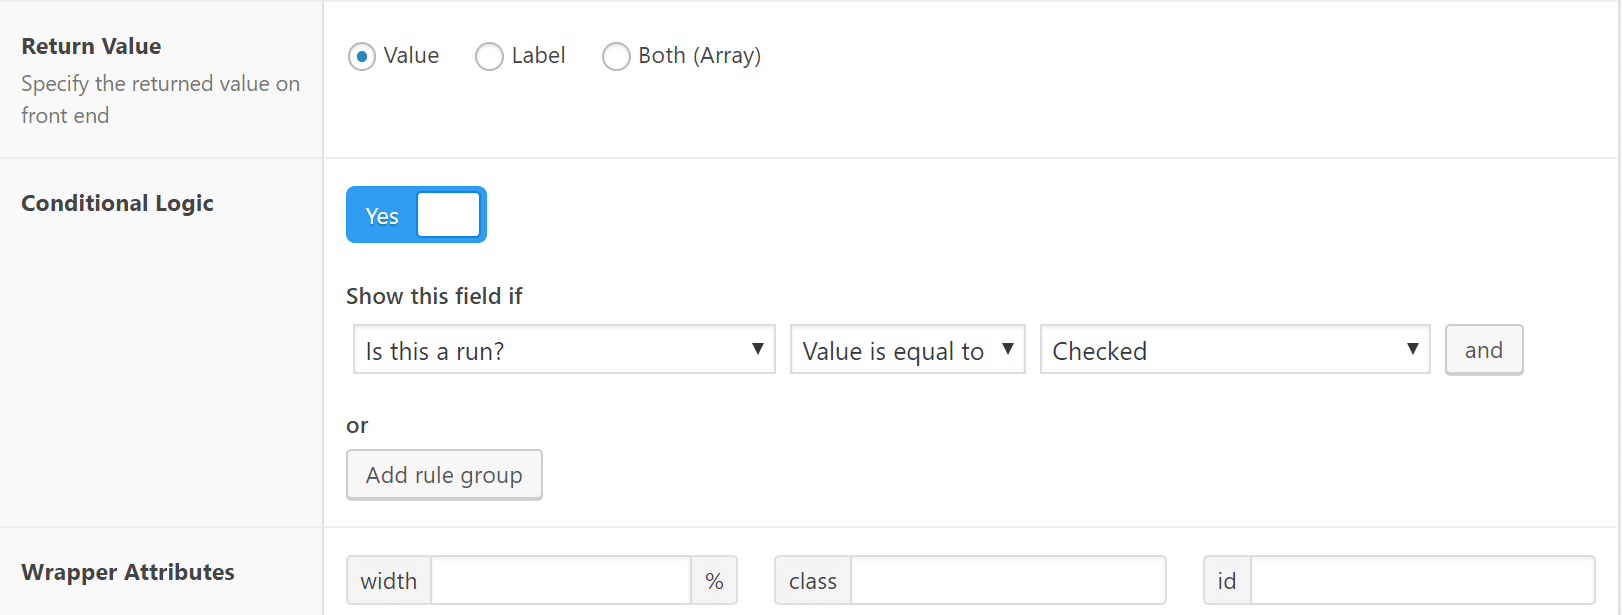Click the id attribute input field

[1420, 580]
